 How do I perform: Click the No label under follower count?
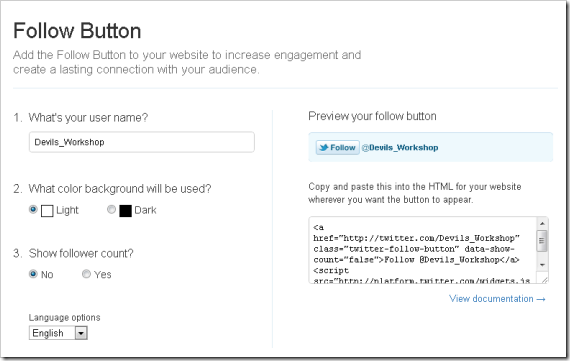(x=47, y=274)
